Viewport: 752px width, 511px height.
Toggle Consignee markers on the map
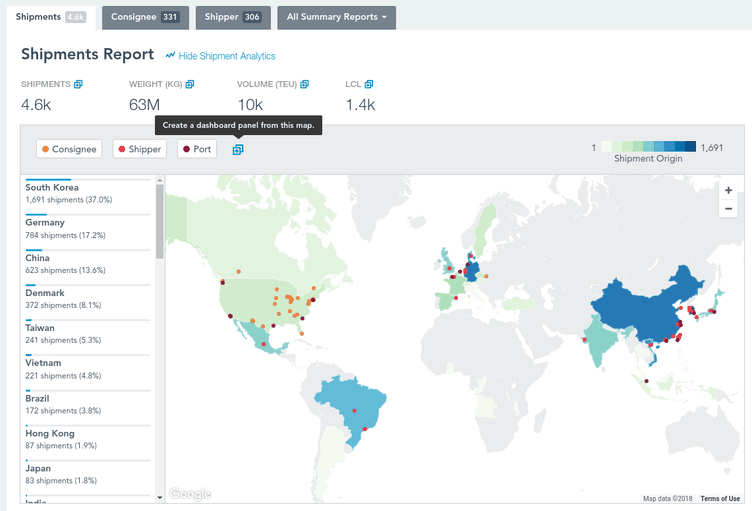(69, 149)
